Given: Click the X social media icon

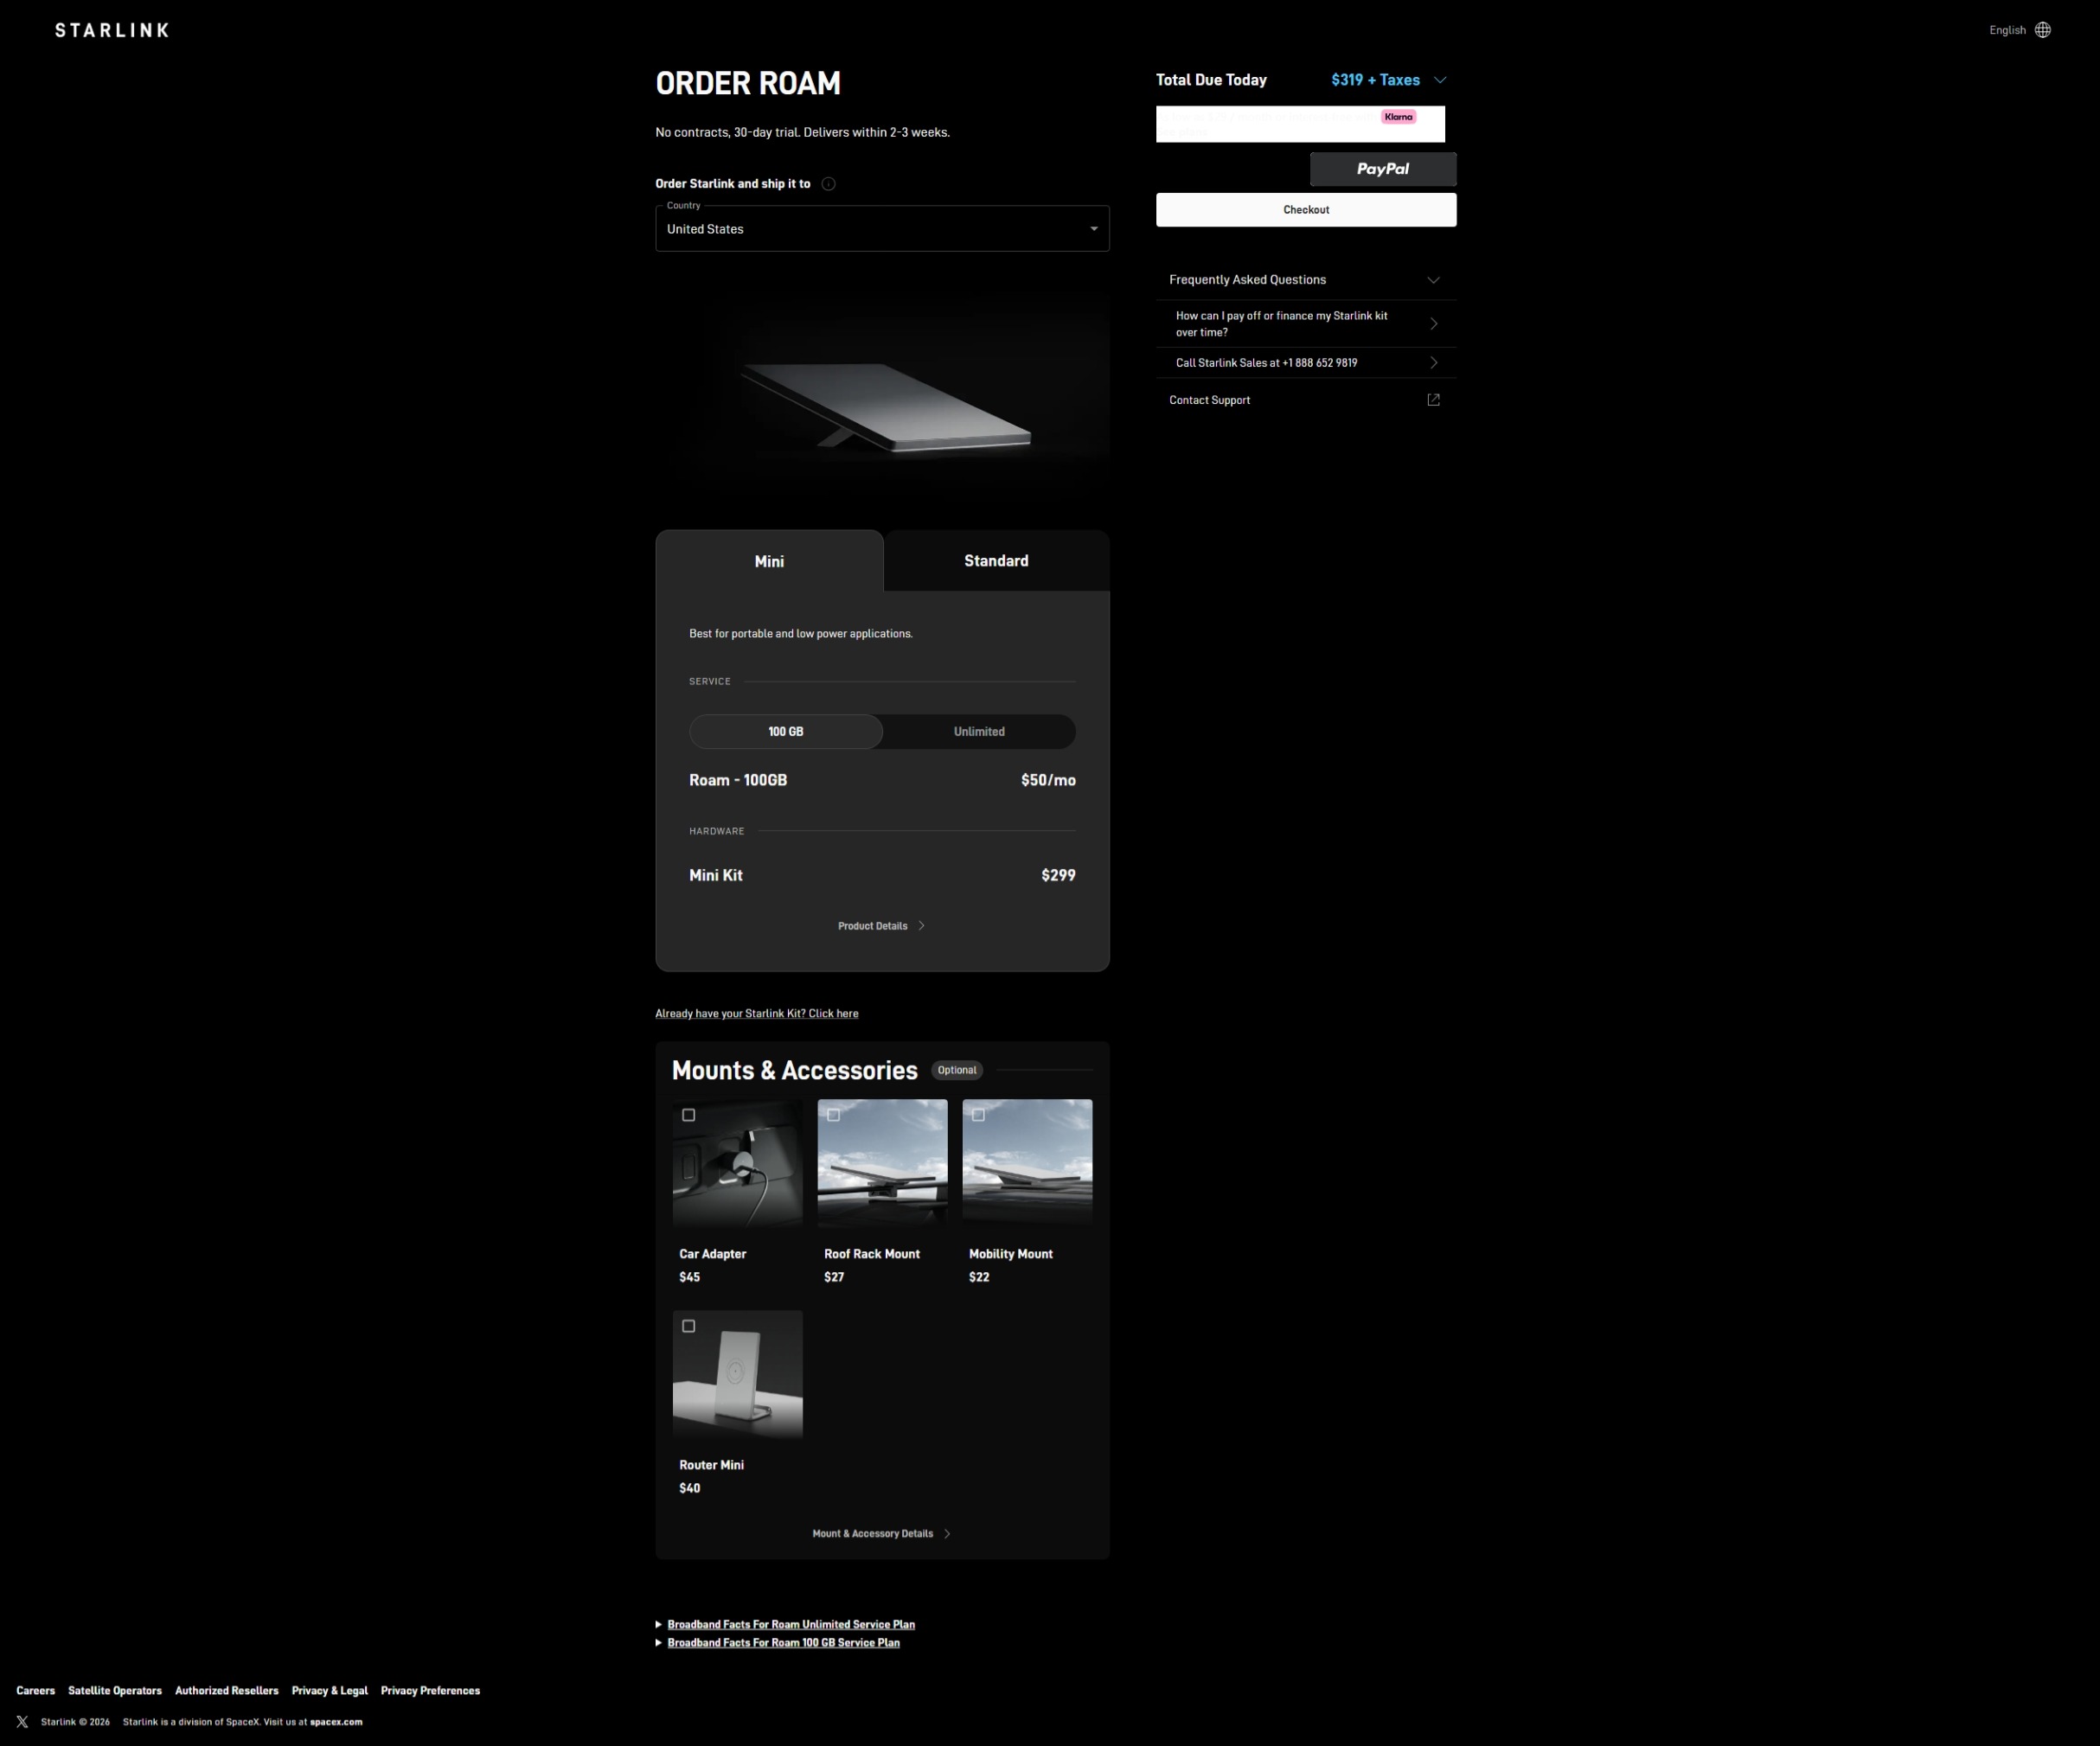Looking at the screenshot, I should [22, 1722].
